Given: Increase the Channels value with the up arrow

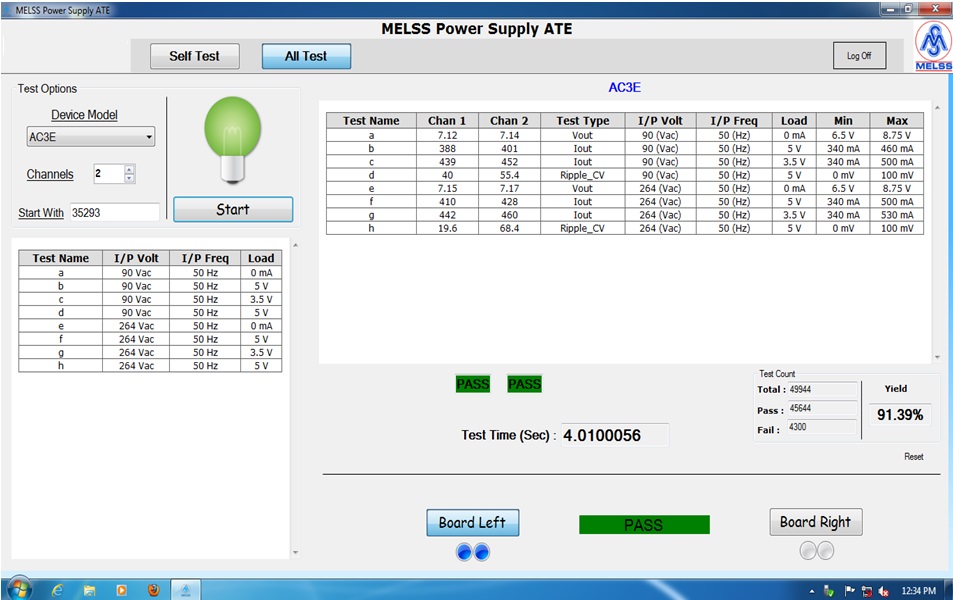Looking at the screenshot, I should coord(129,170).
